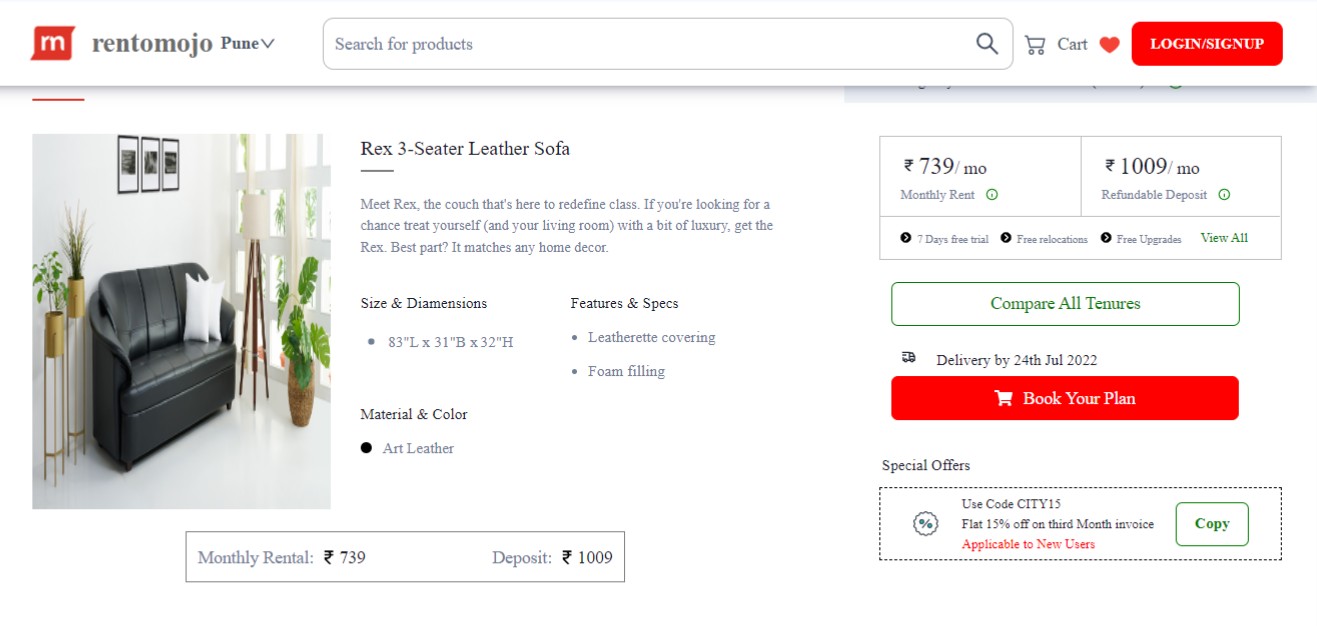The height and width of the screenshot is (626, 1317).
Task: Expand the Pune city dropdown
Action: (x=247, y=44)
